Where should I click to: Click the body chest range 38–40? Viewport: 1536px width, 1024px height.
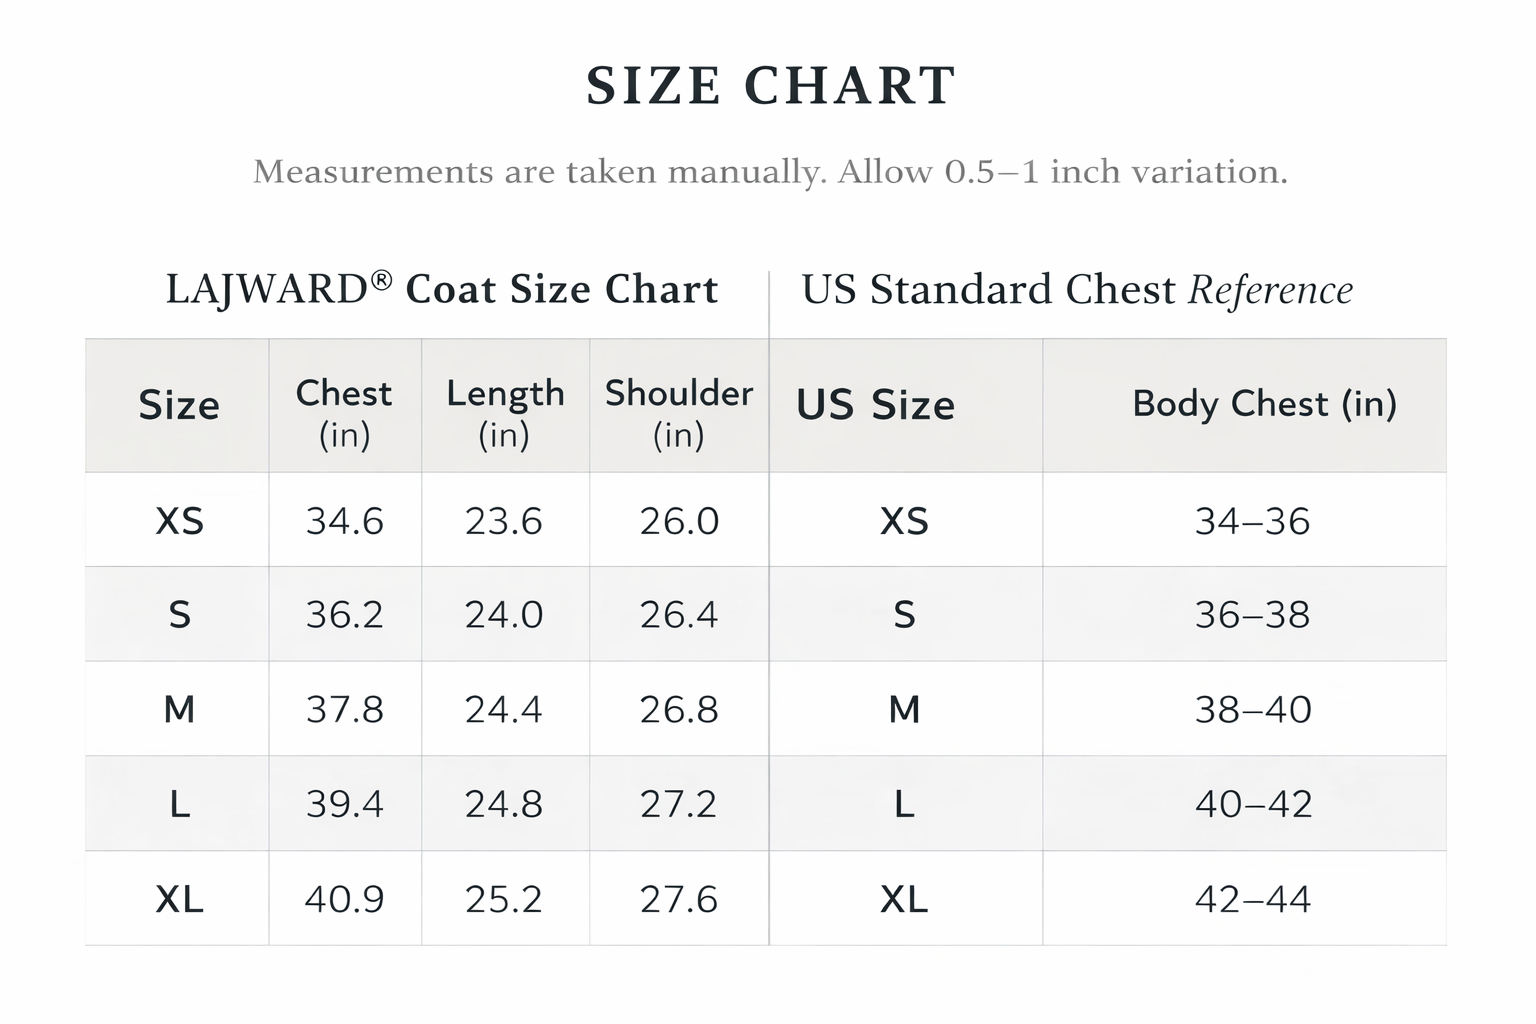coord(1252,709)
